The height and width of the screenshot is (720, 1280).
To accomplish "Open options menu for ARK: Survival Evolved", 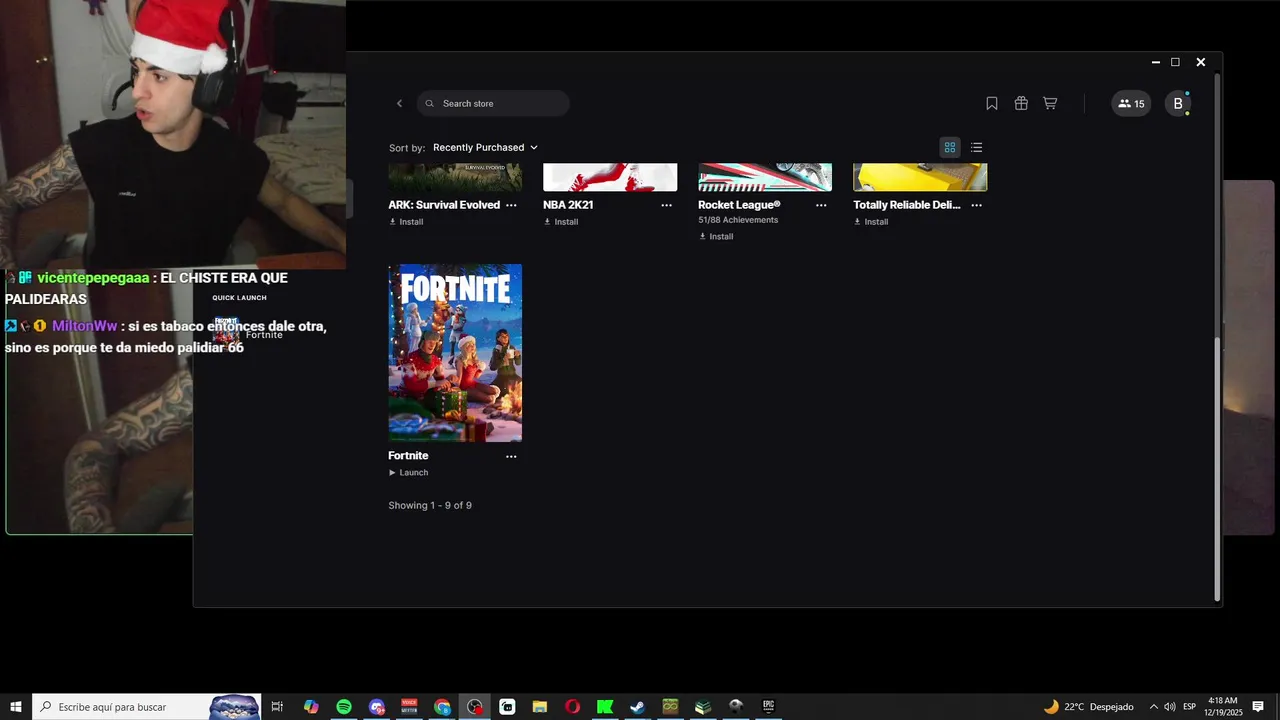I will tap(511, 205).
